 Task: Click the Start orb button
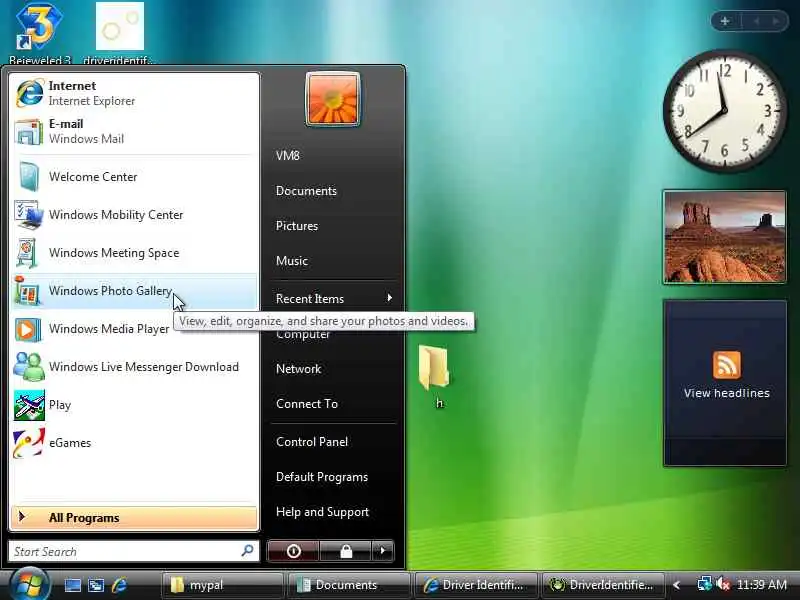[x=29, y=585]
